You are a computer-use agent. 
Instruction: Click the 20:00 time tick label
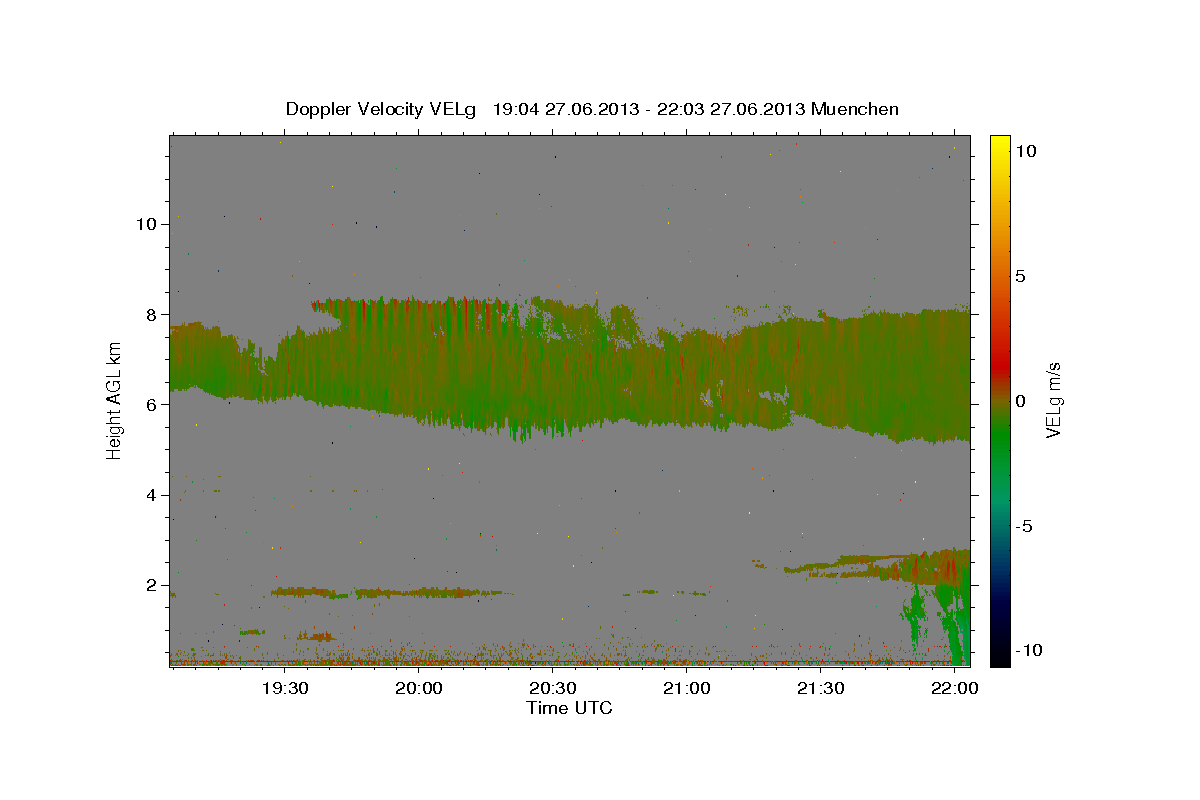pos(418,688)
